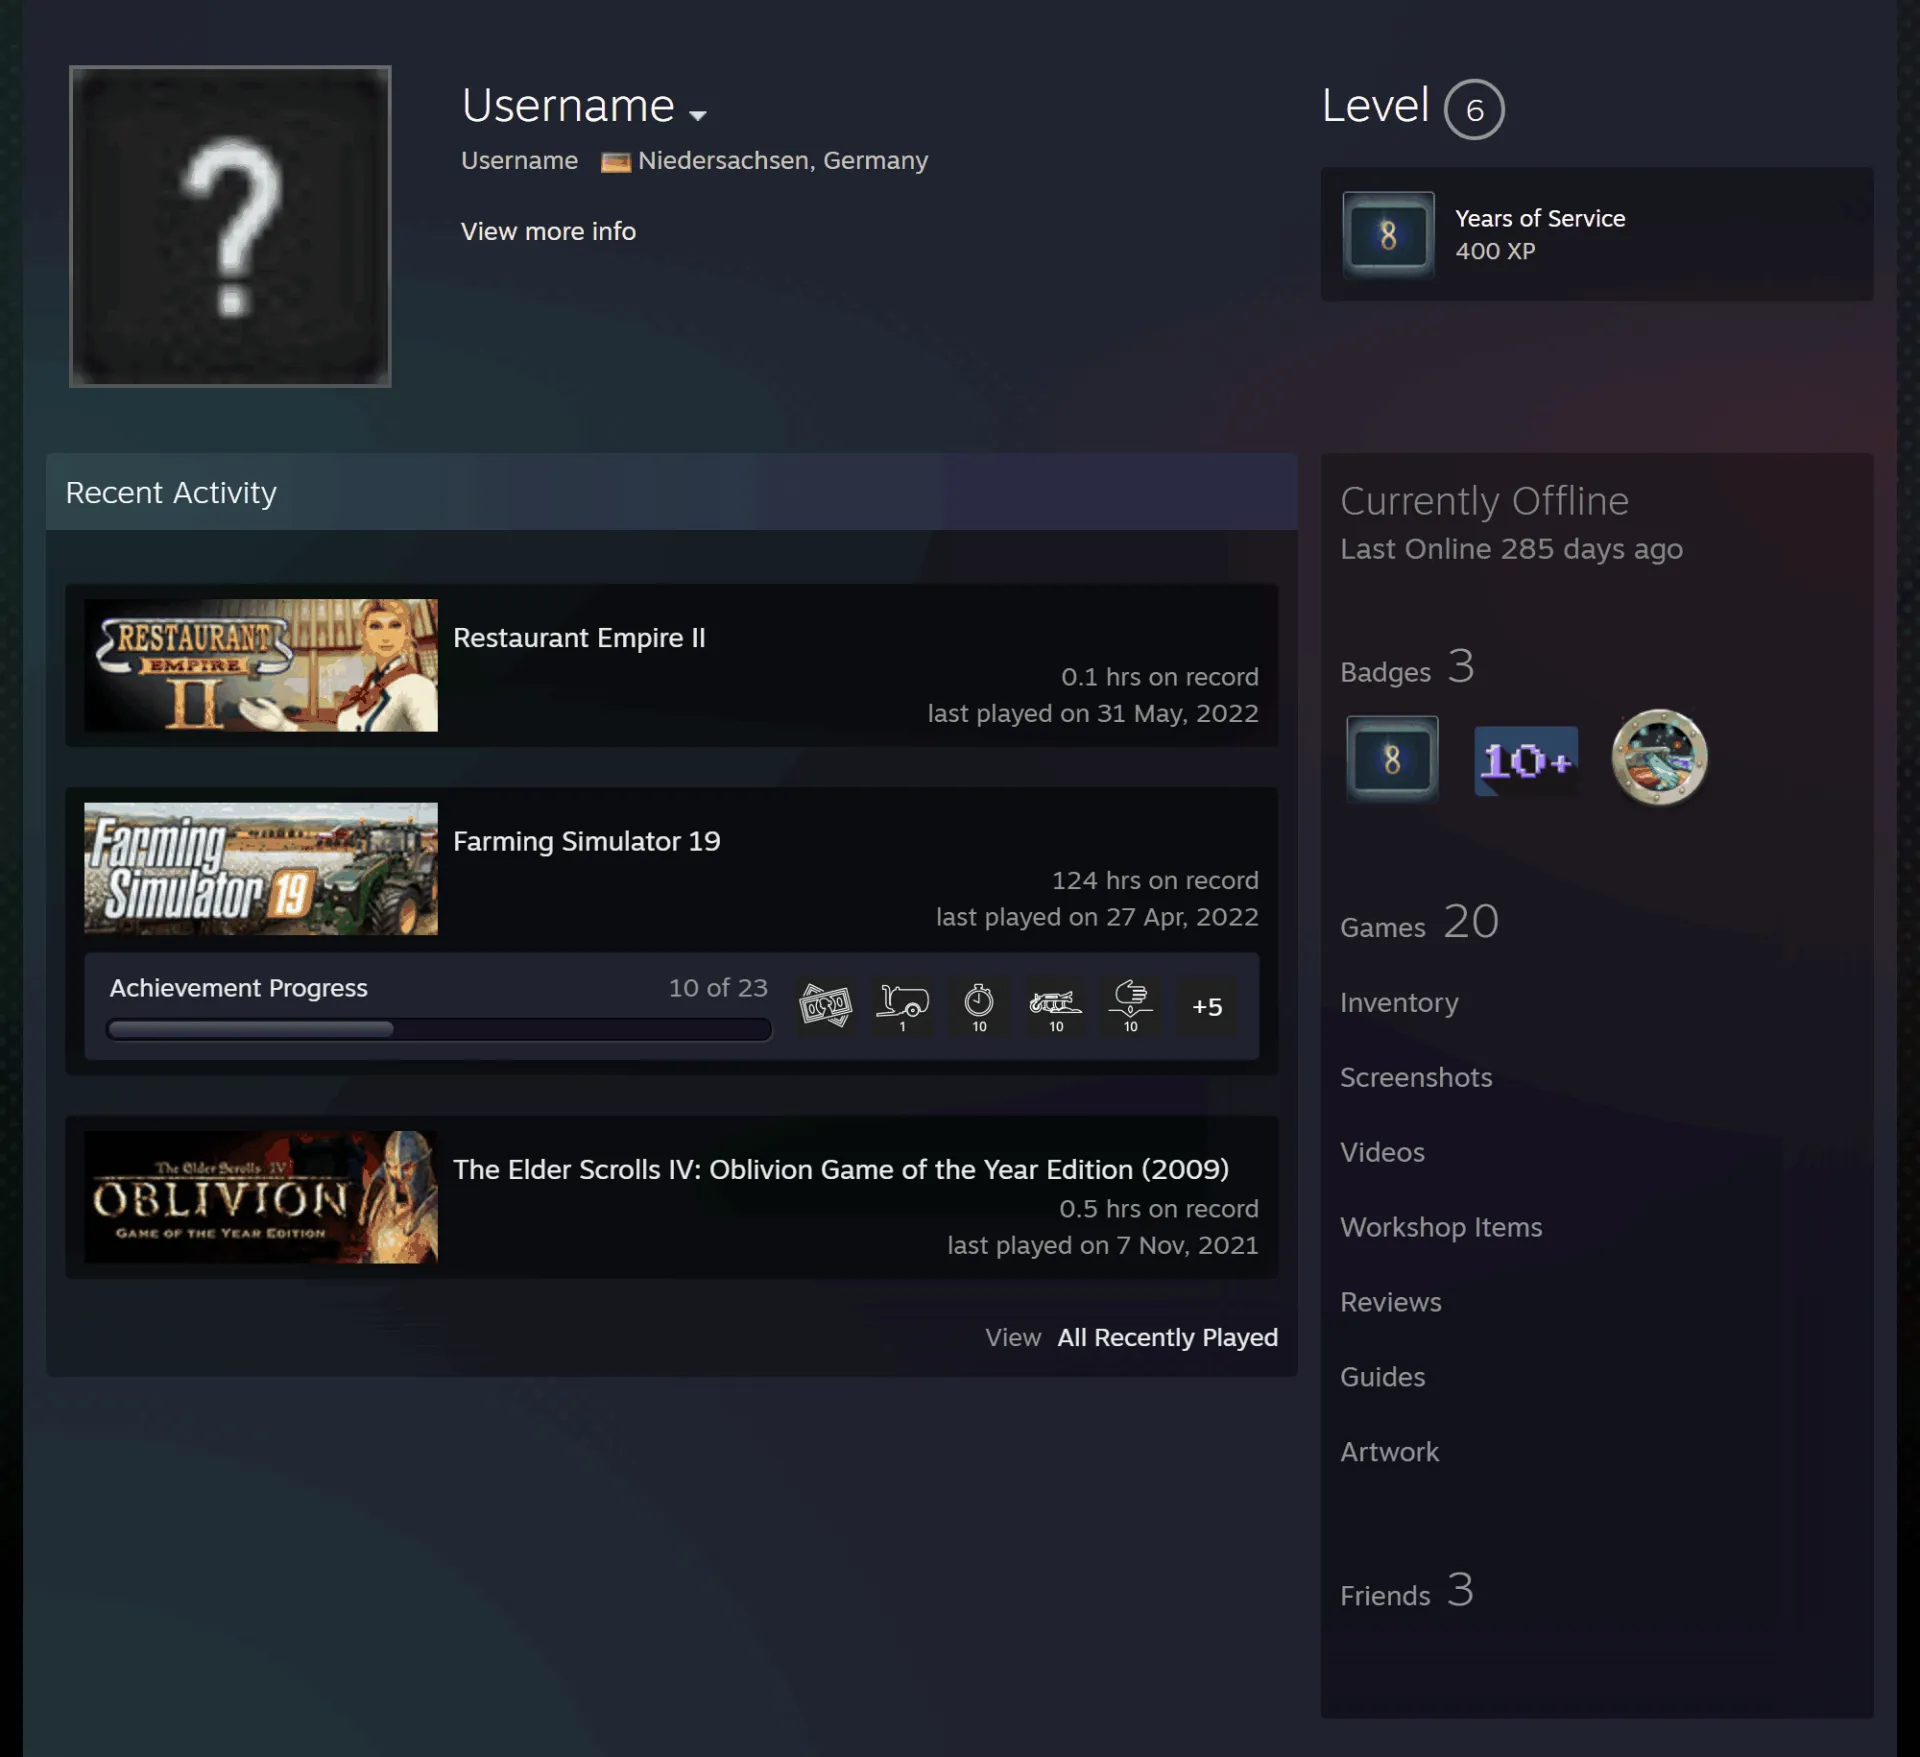Open the All Recently Played link
This screenshot has width=1920, height=1757.
1167,1337
